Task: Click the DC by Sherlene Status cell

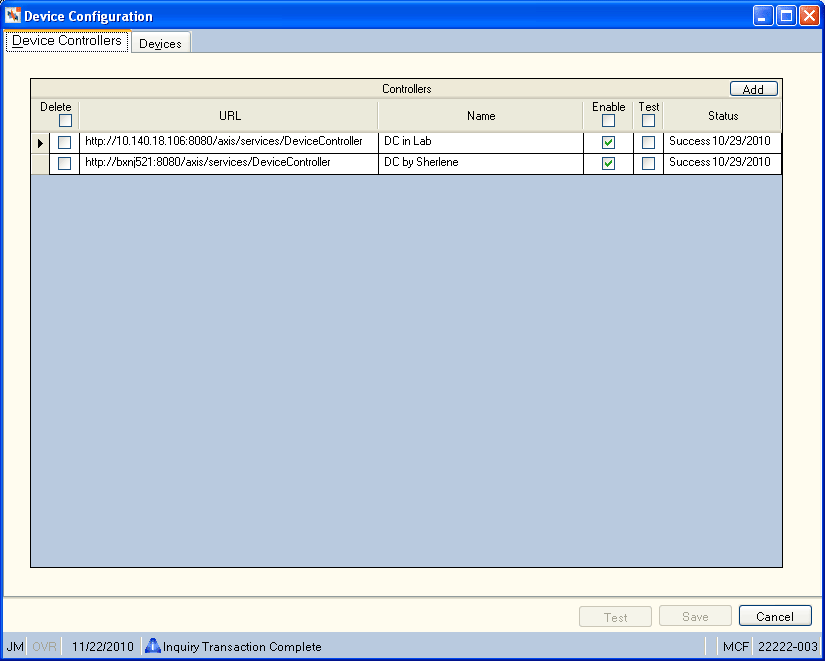Action: 722,164
